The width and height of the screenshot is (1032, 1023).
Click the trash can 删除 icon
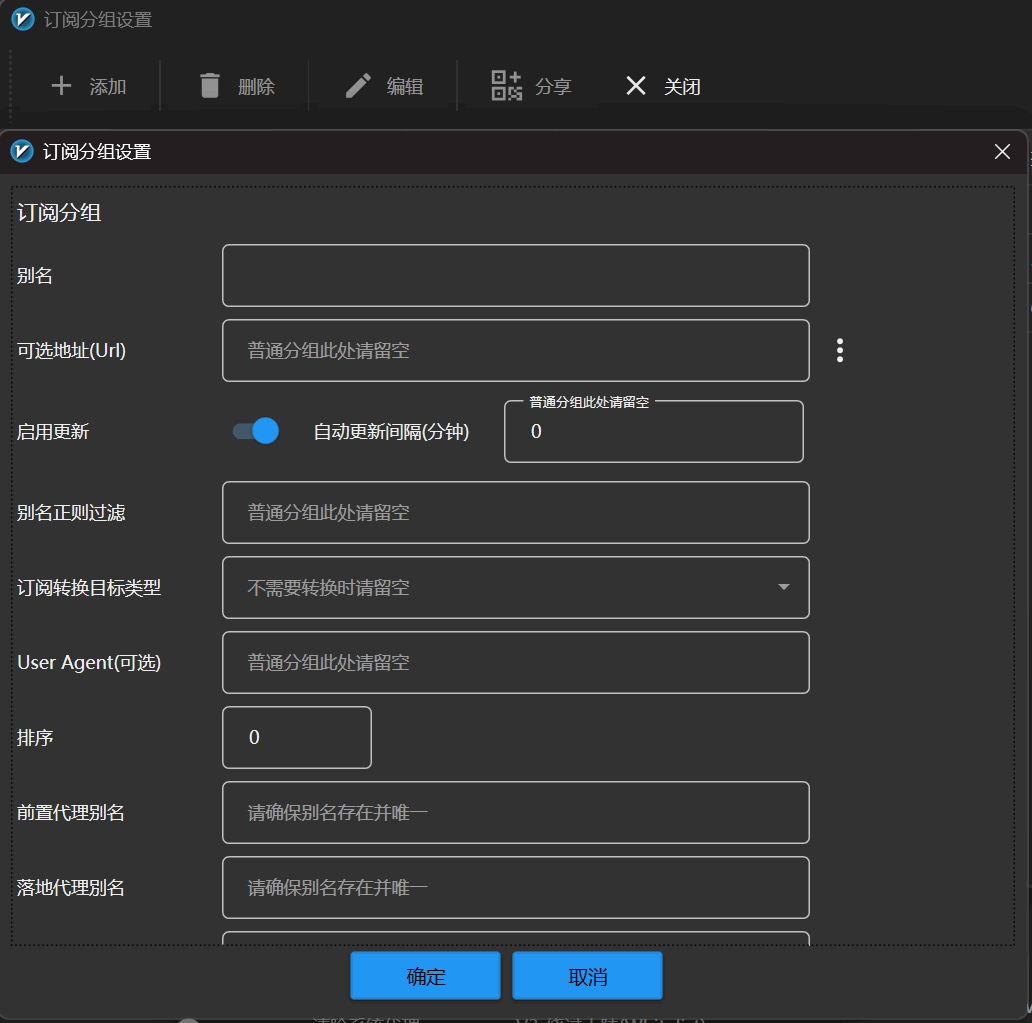point(210,86)
